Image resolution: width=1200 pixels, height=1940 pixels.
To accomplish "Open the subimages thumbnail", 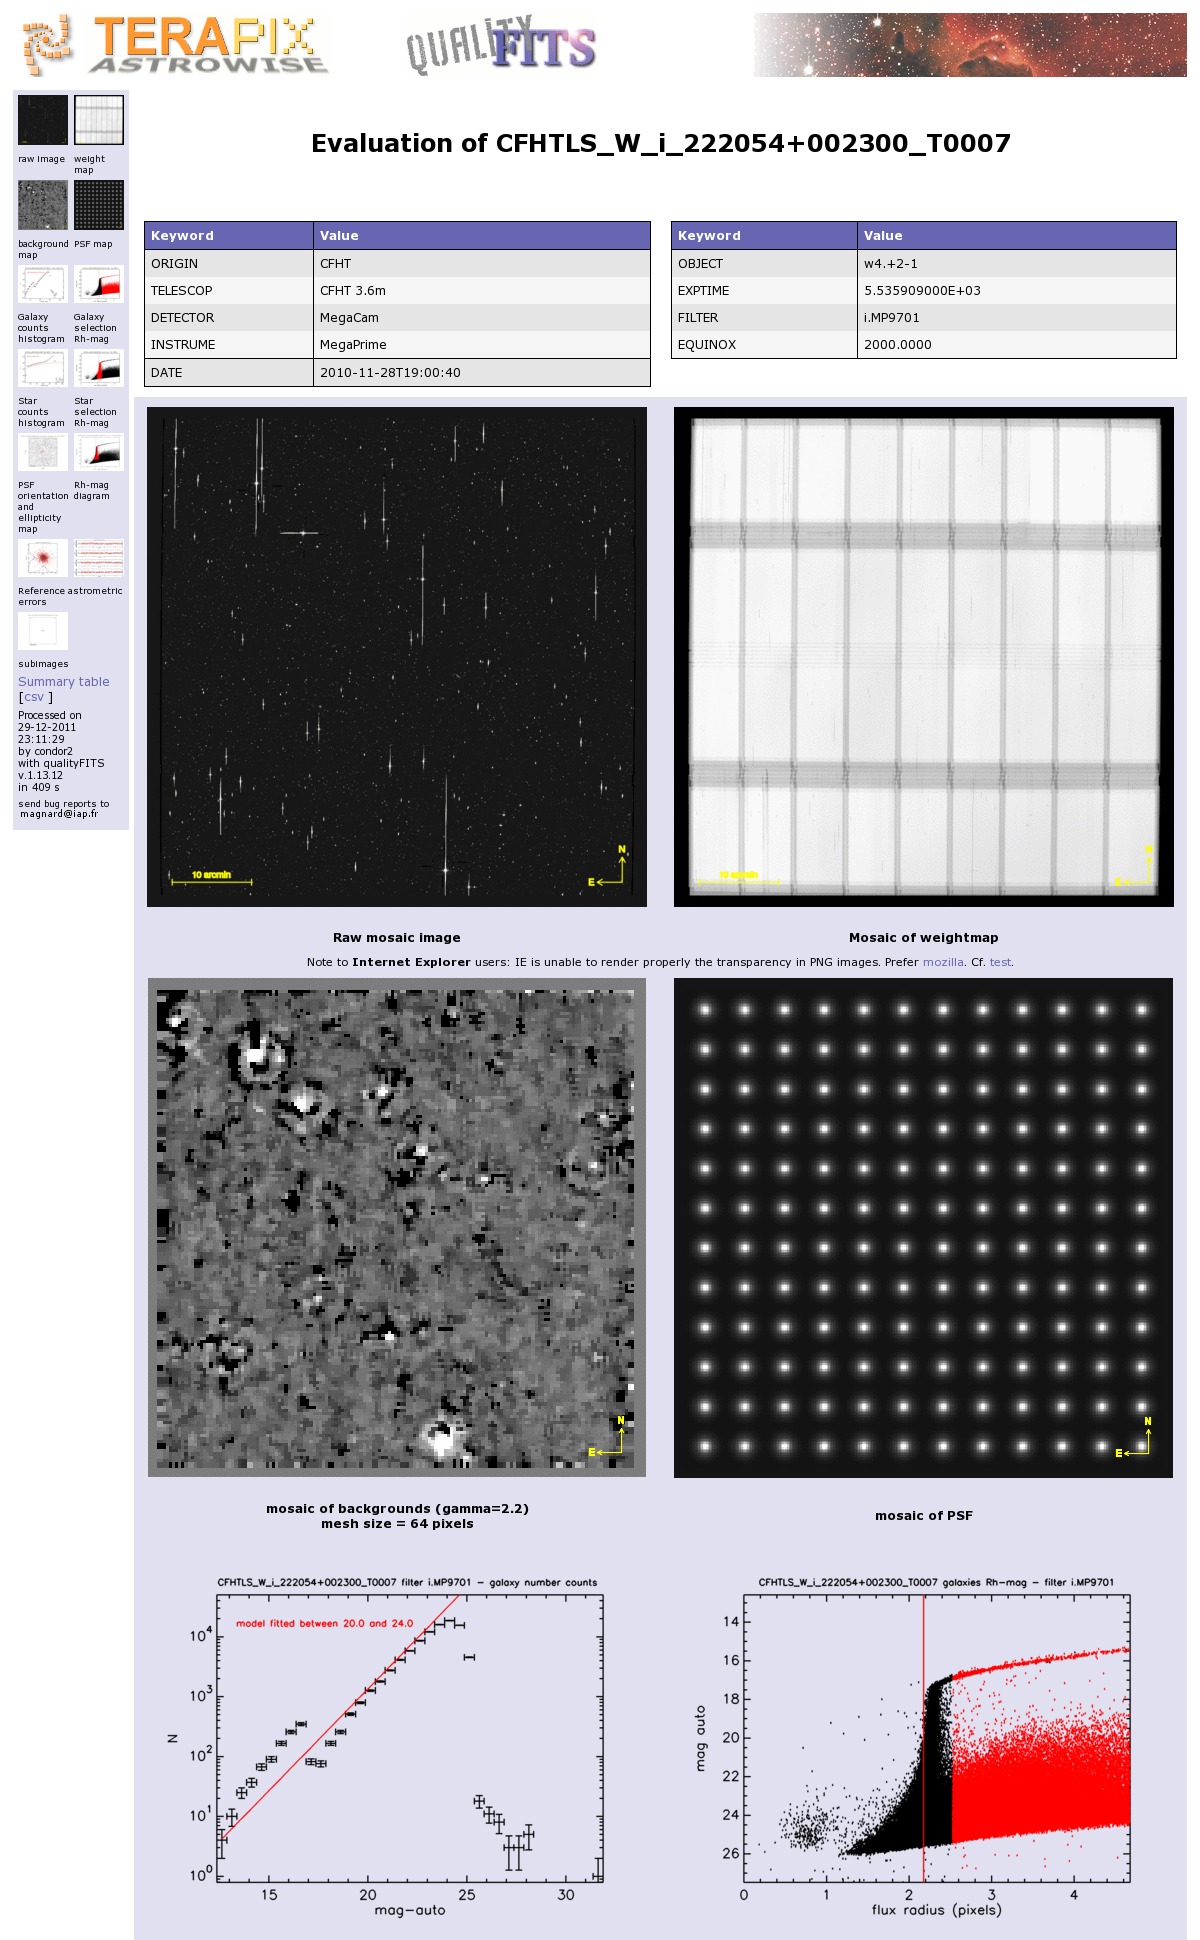I will [43, 631].
